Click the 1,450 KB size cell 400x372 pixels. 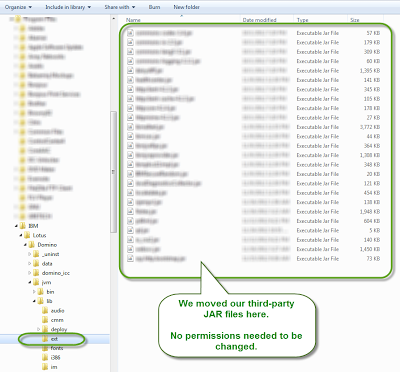(x=370, y=249)
